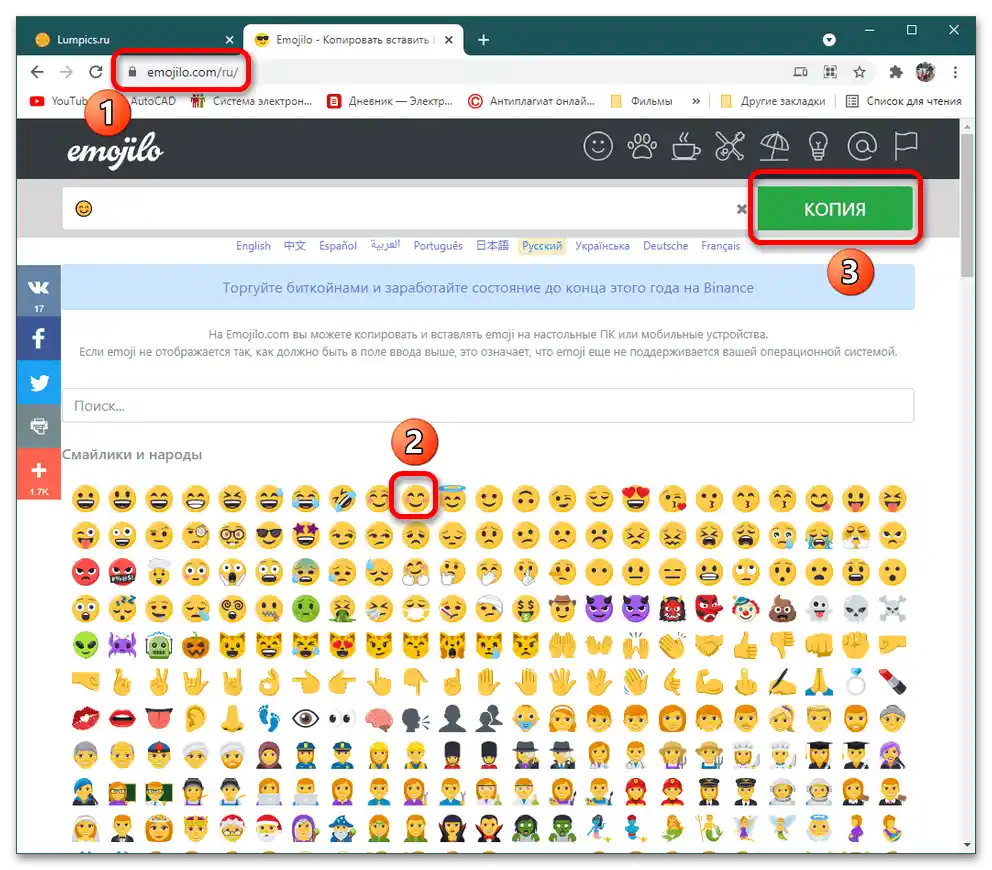Expand hidden bookmarks chevron

[x=696, y=101]
